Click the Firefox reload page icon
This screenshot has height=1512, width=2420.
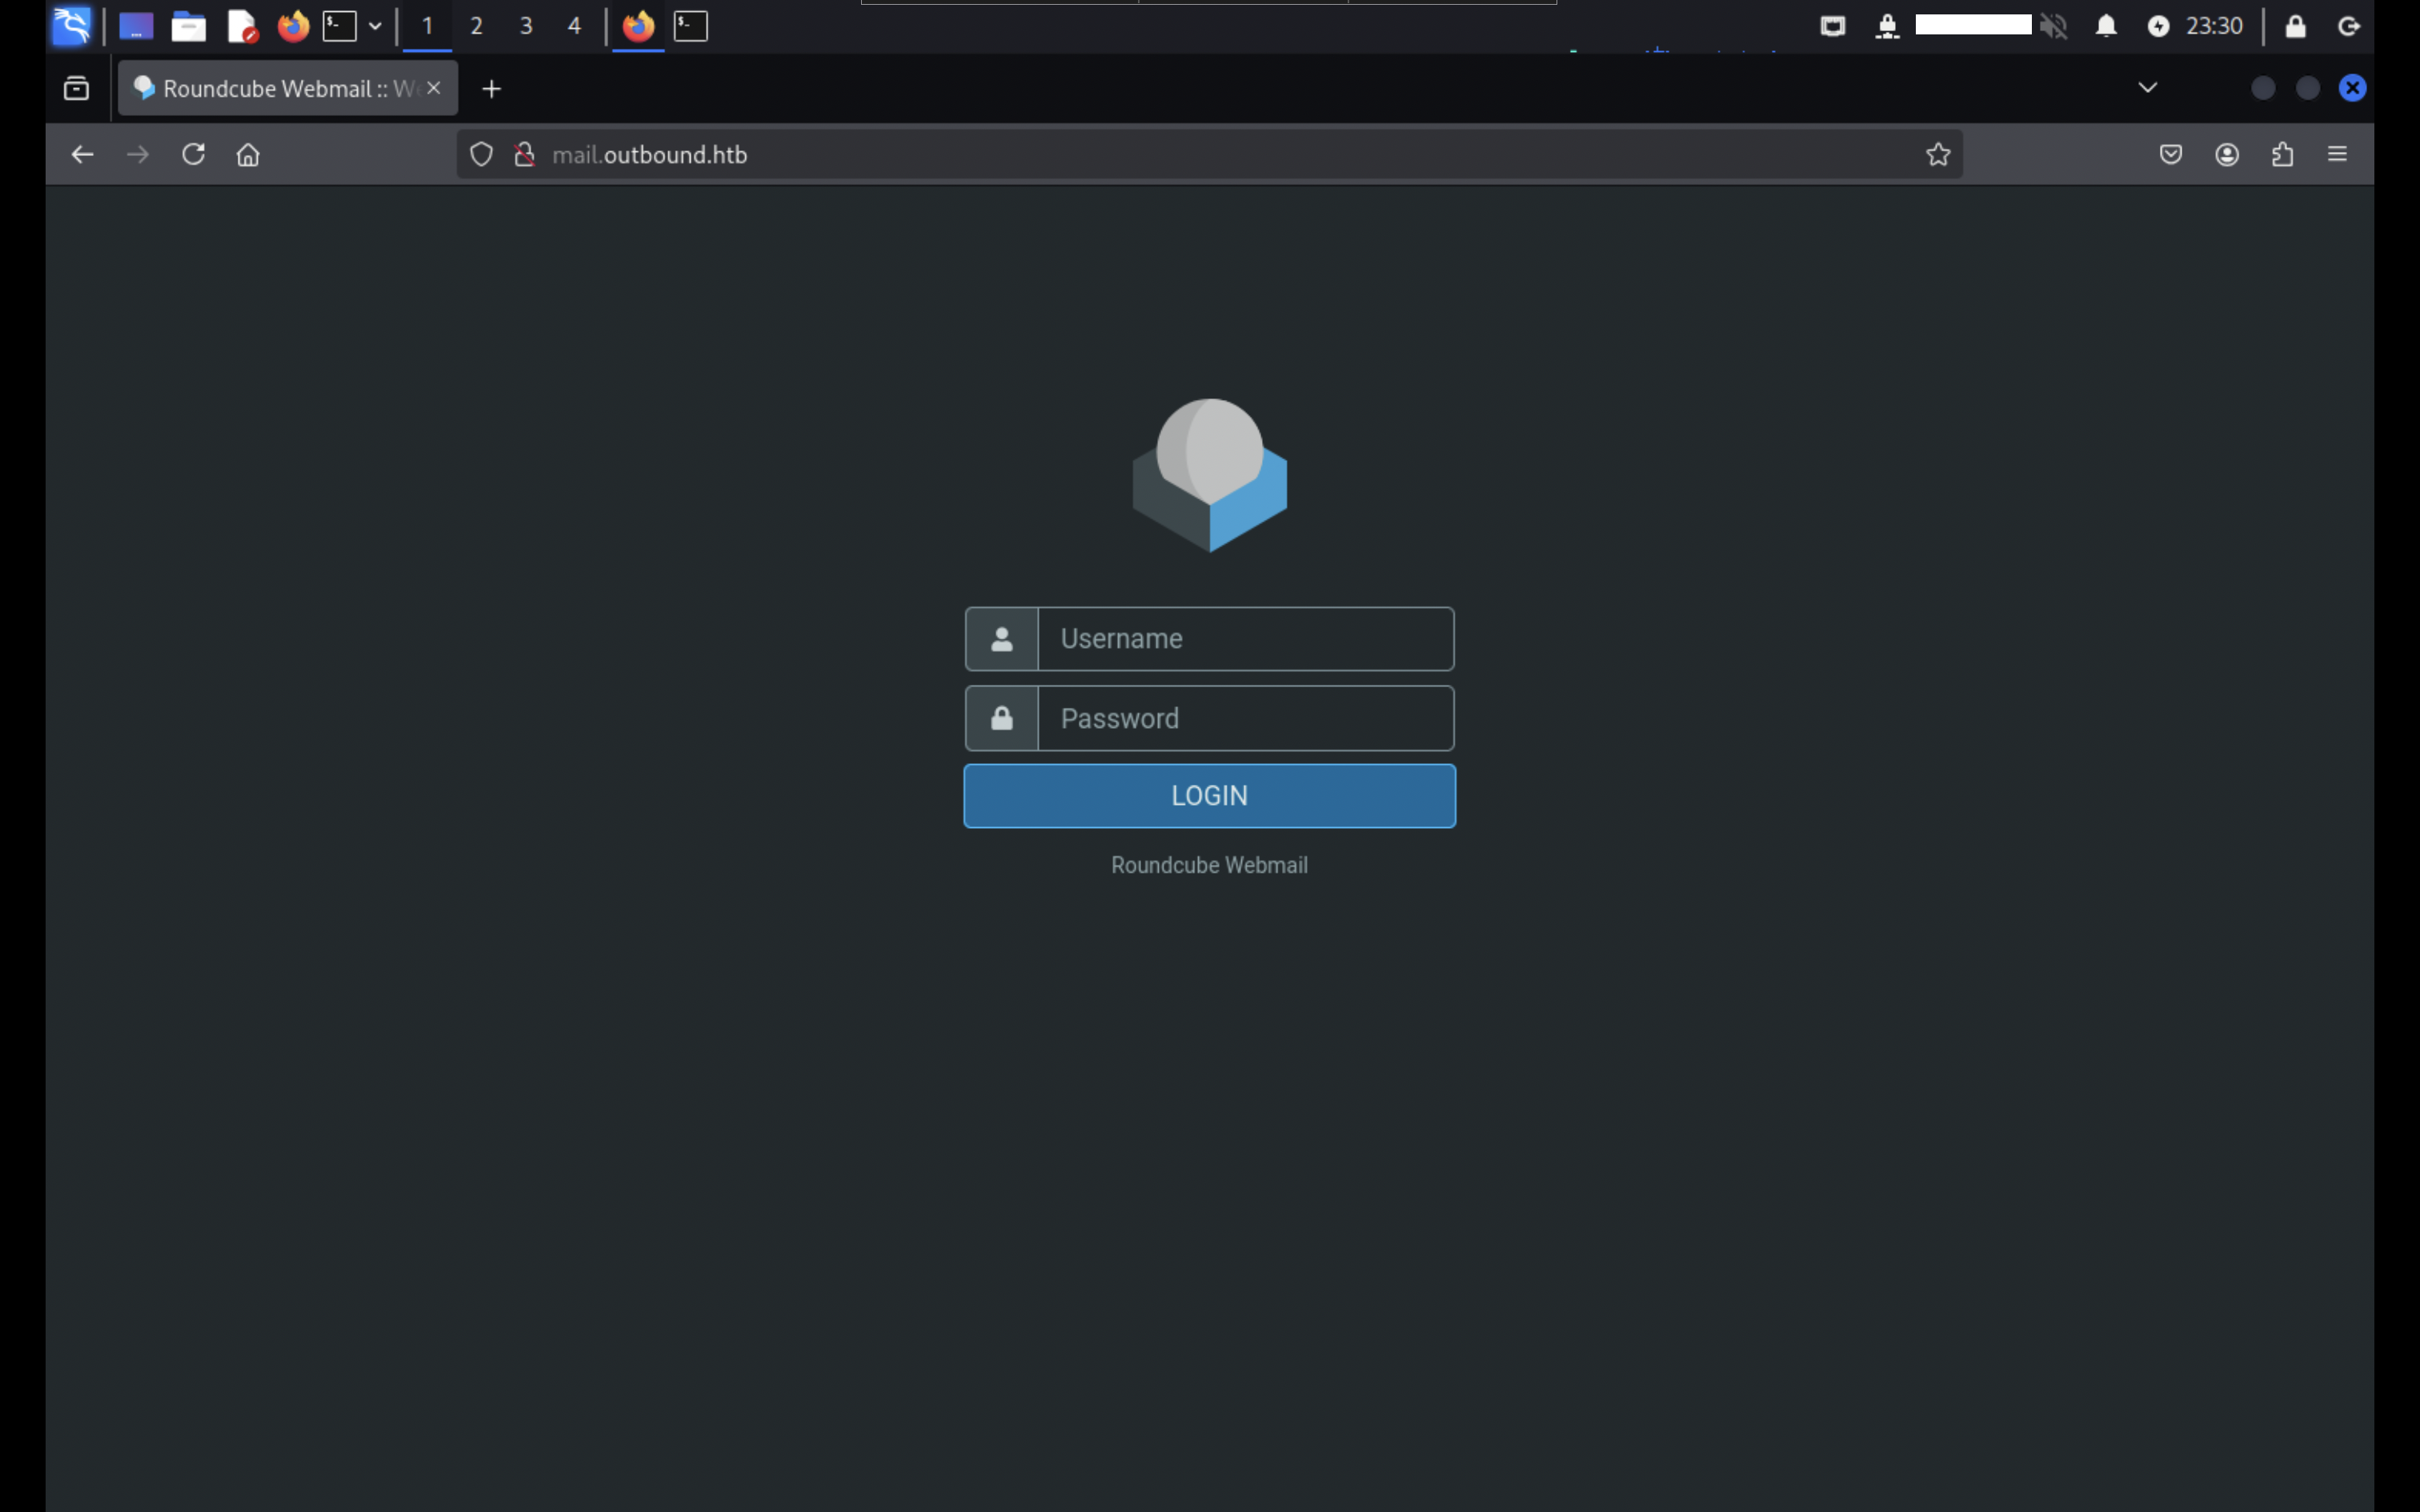(193, 154)
